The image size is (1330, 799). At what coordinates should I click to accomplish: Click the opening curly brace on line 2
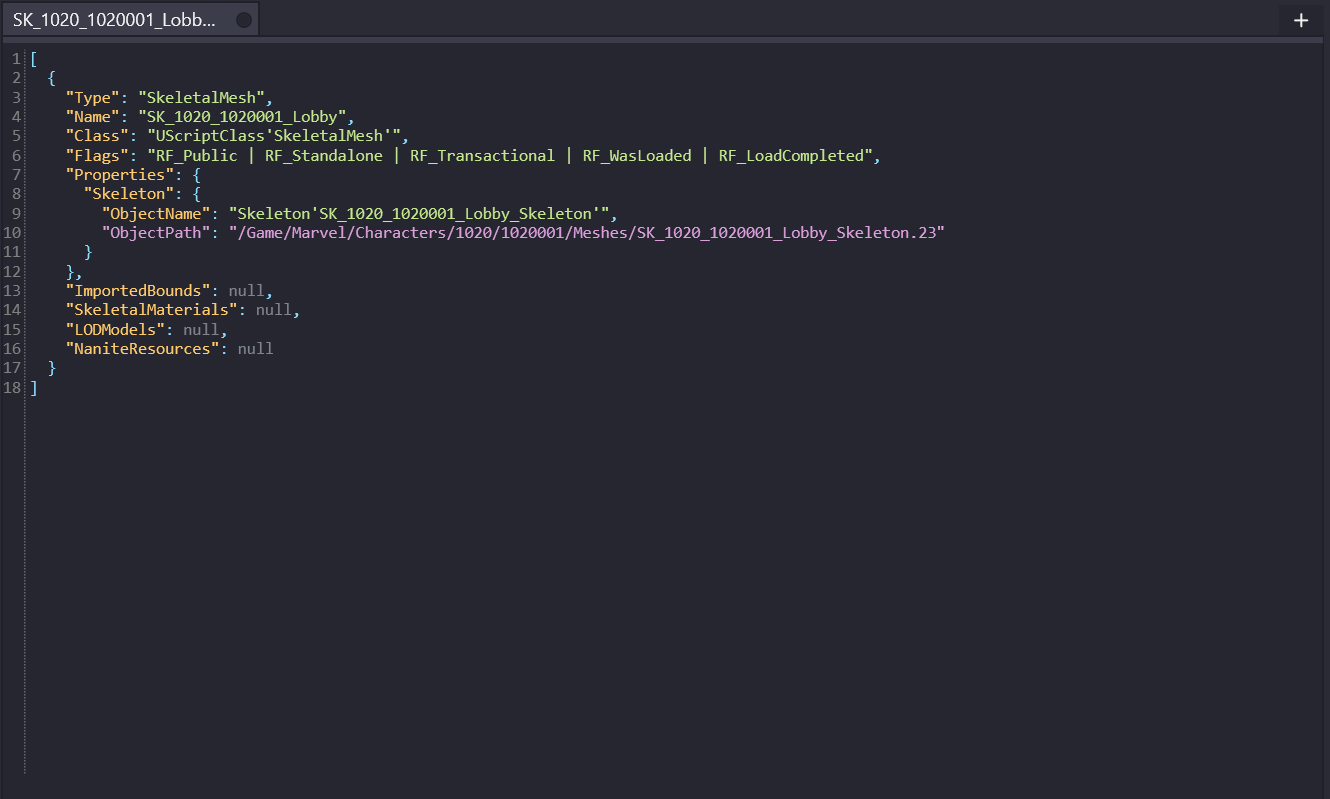tap(52, 78)
